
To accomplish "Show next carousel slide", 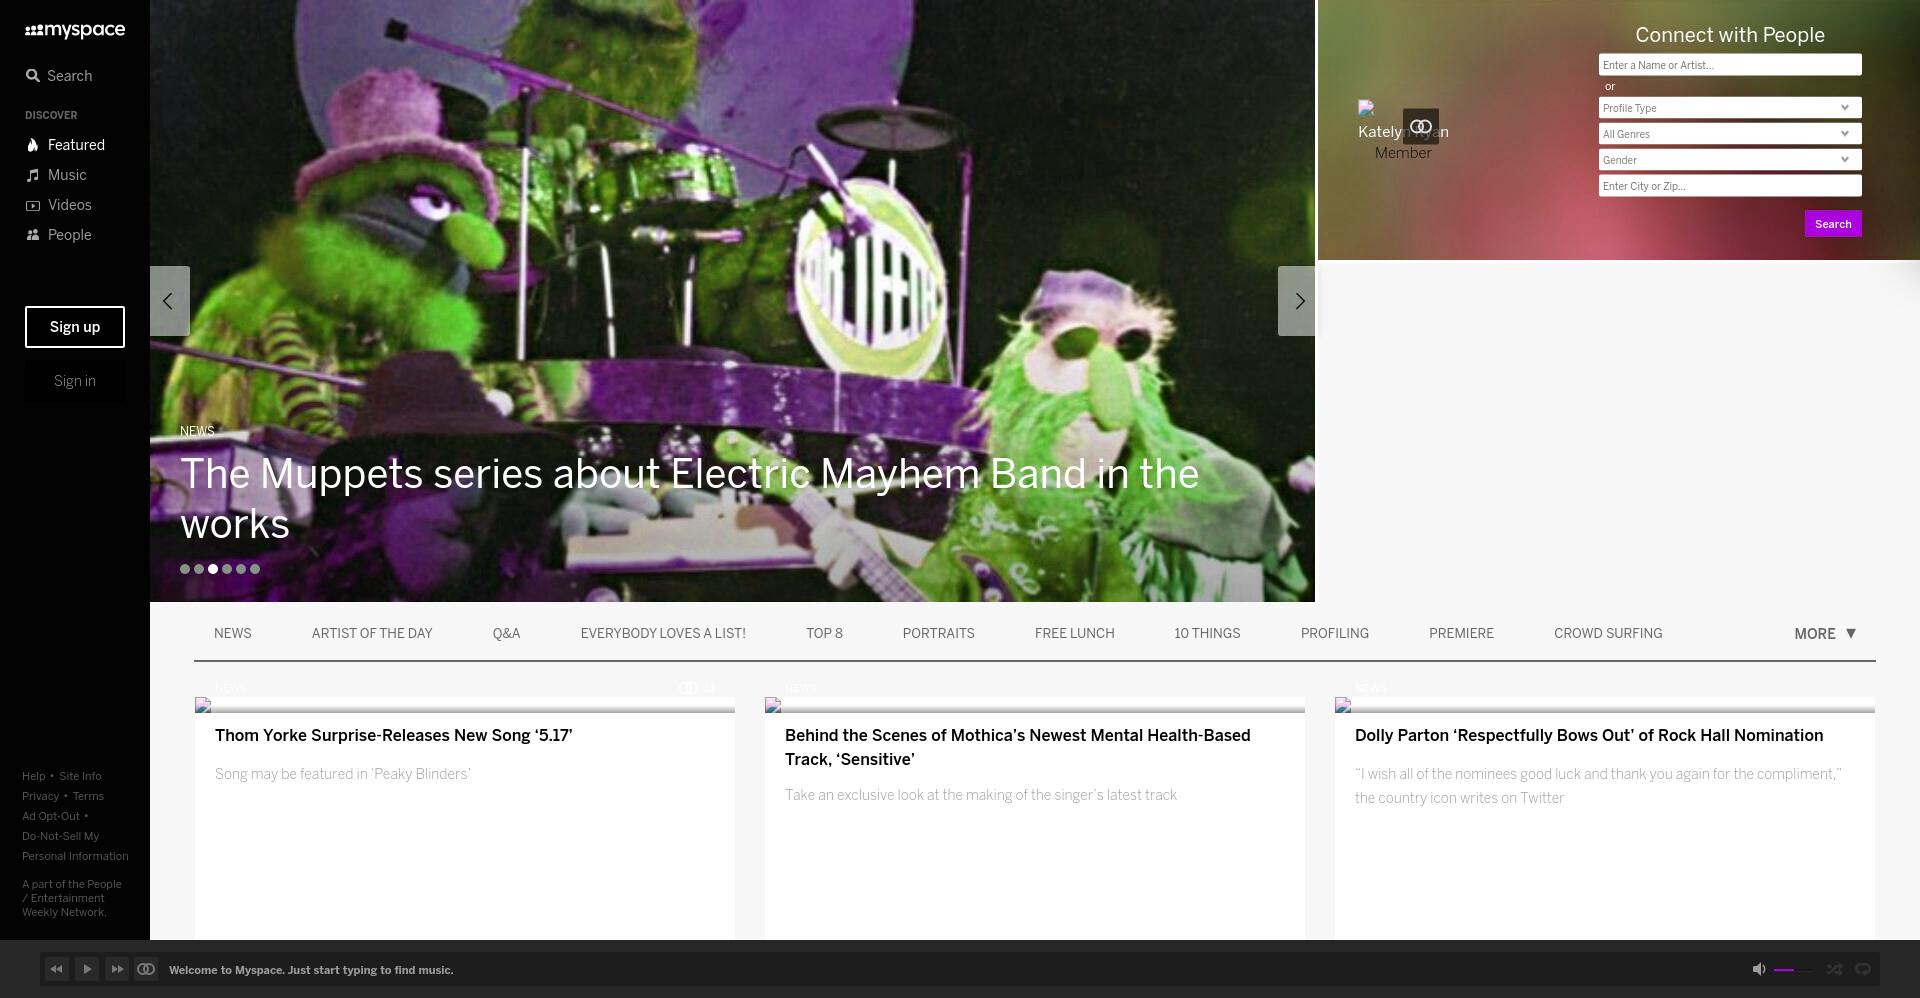I will pyautogui.click(x=1297, y=301).
